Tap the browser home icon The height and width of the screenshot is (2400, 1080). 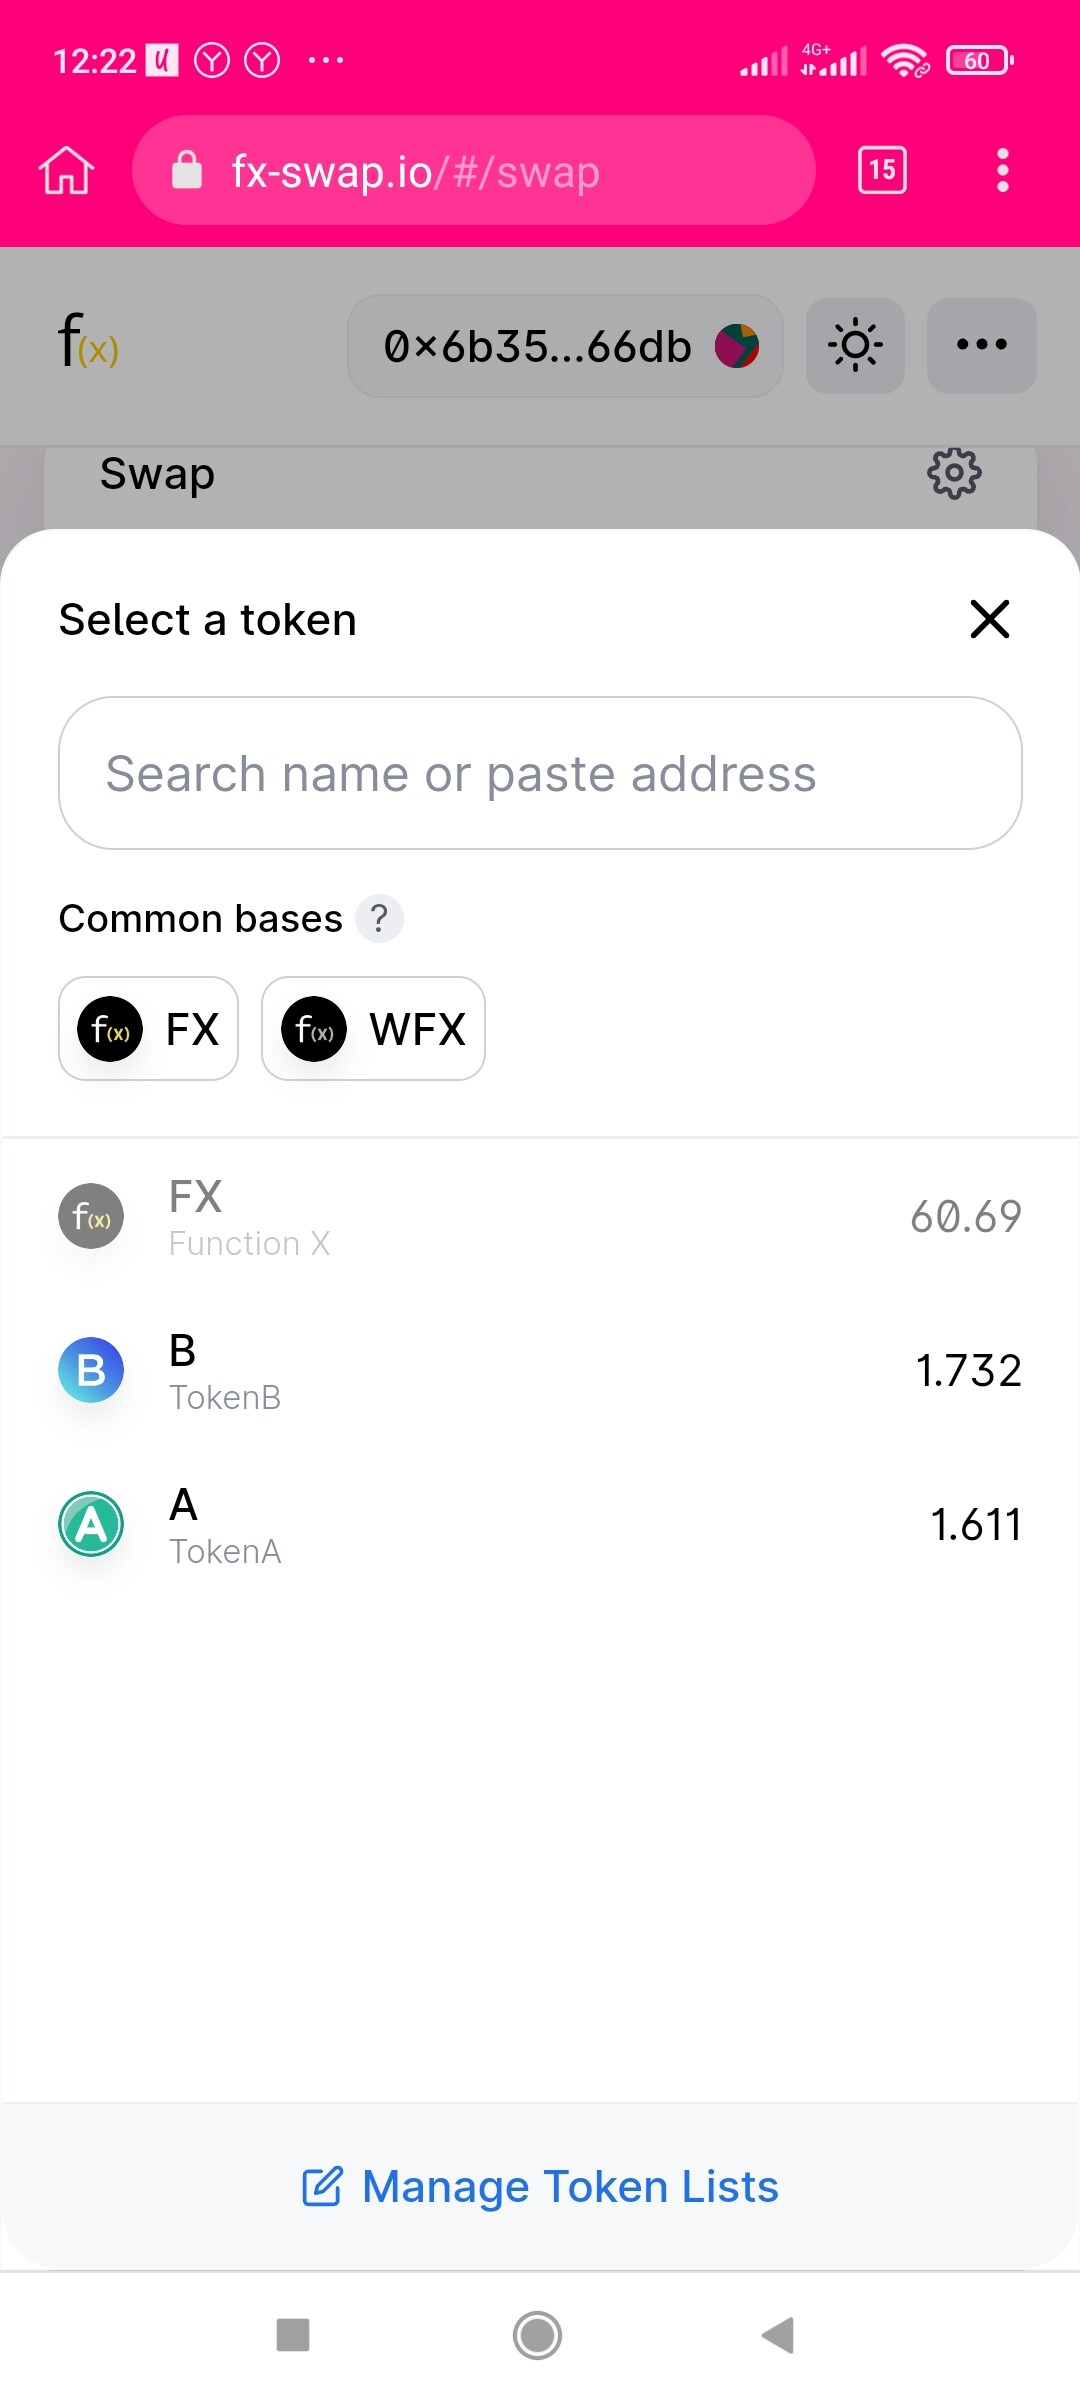click(x=66, y=170)
